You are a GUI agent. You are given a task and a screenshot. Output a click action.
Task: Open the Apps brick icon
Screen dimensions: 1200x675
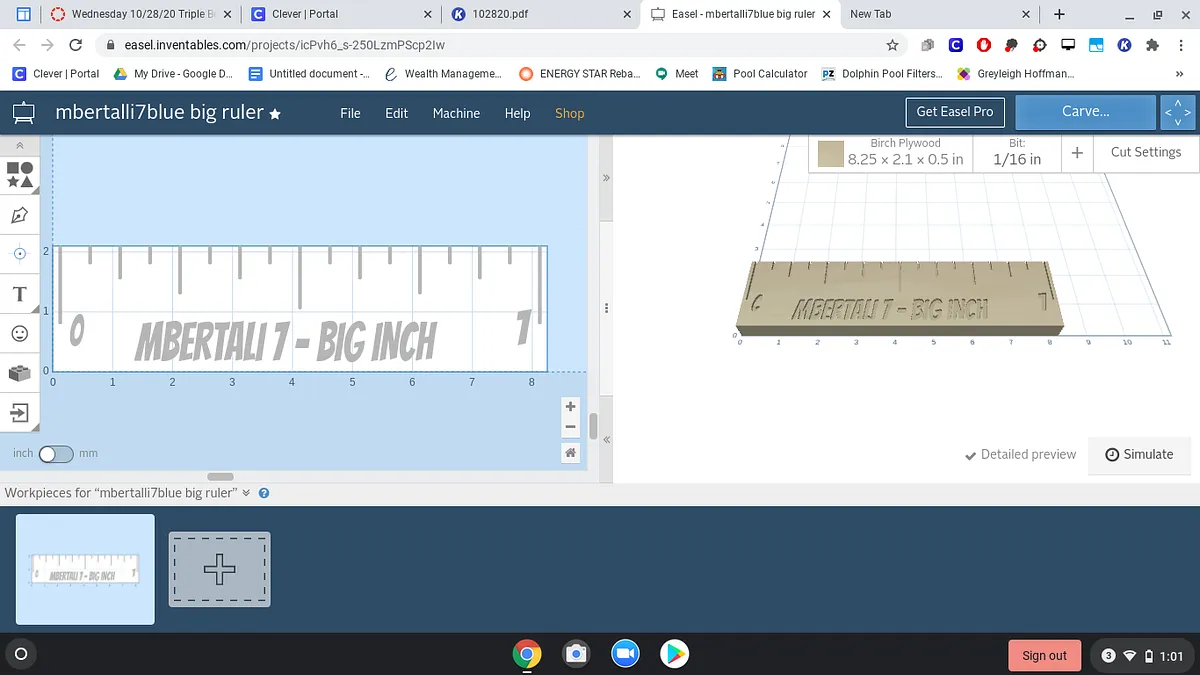(20, 373)
